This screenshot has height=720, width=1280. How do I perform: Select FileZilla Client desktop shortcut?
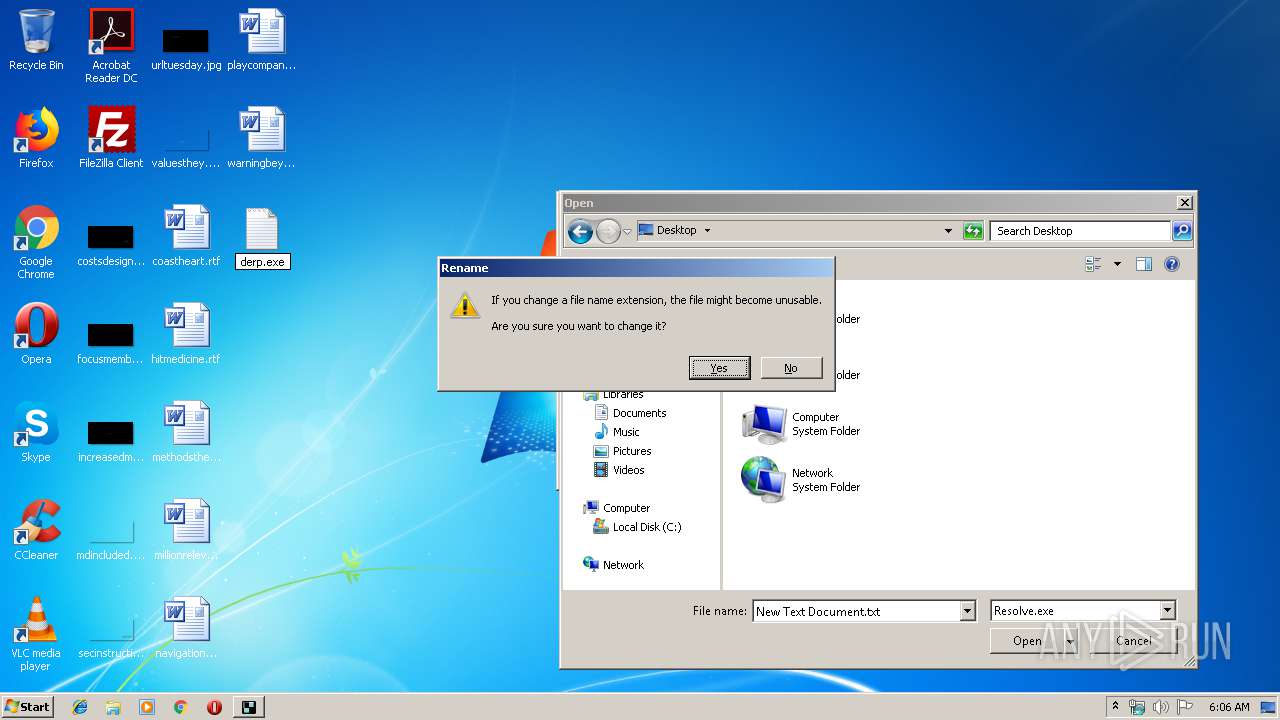click(111, 138)
